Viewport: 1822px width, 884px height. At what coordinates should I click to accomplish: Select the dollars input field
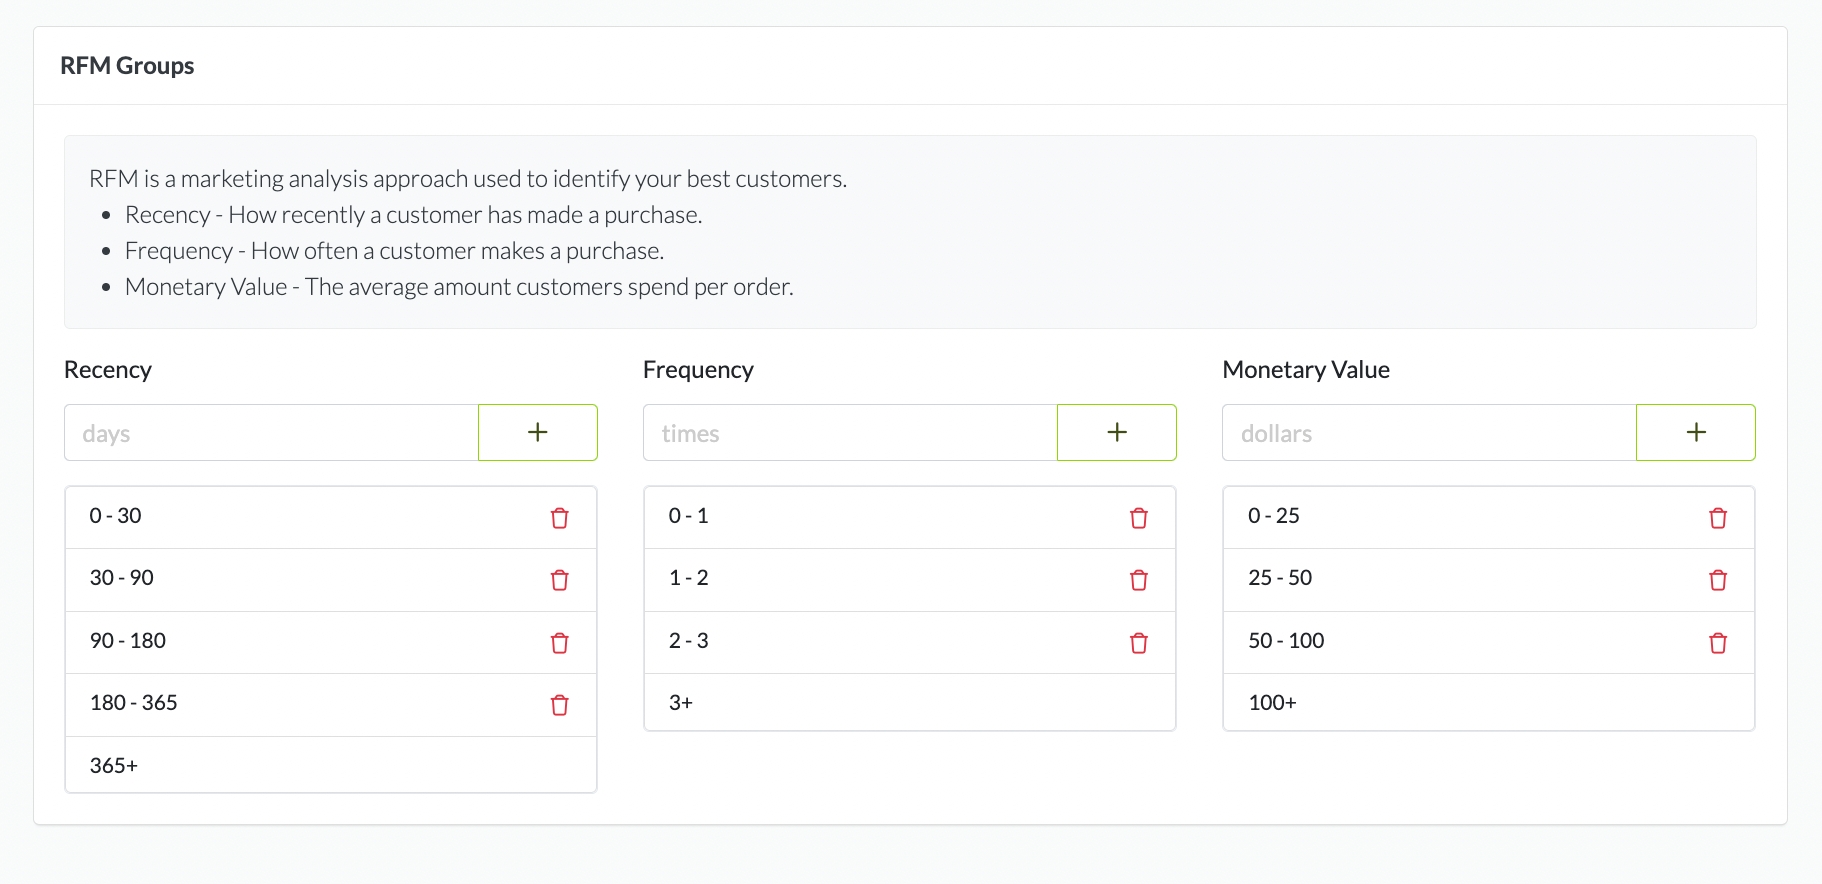(x=1429, y=433)
